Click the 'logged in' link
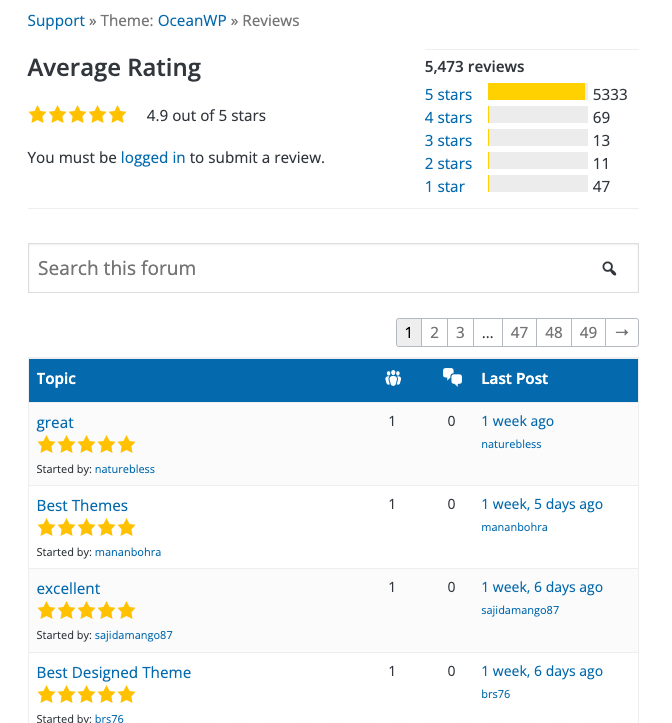 153,157
